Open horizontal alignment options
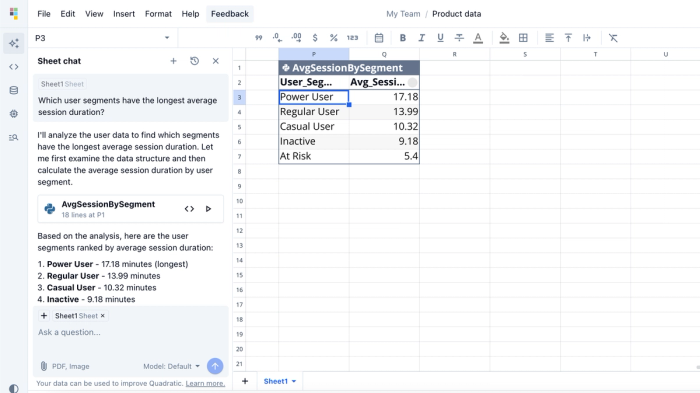700x393 pixels. click(550, 38)
